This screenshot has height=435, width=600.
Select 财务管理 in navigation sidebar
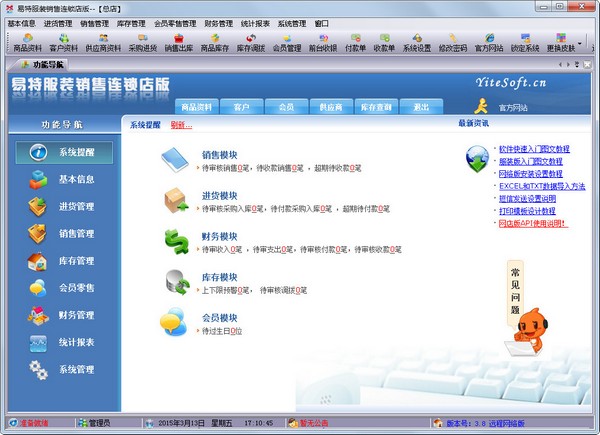[x=62, y=315]
